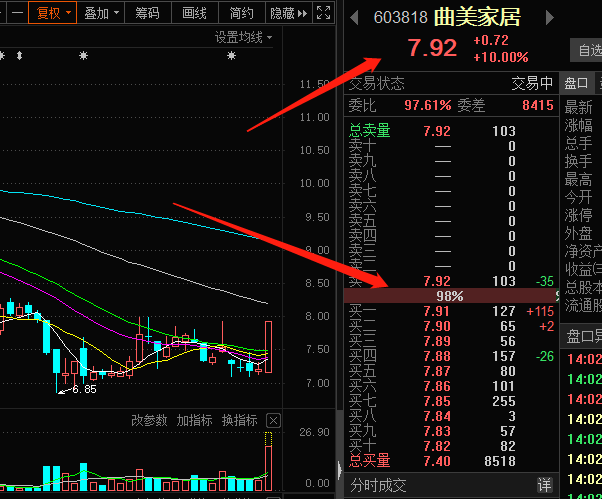Screen dimensions: 602x499
Task: Click stock code 603818
Action: pos(400,17)
